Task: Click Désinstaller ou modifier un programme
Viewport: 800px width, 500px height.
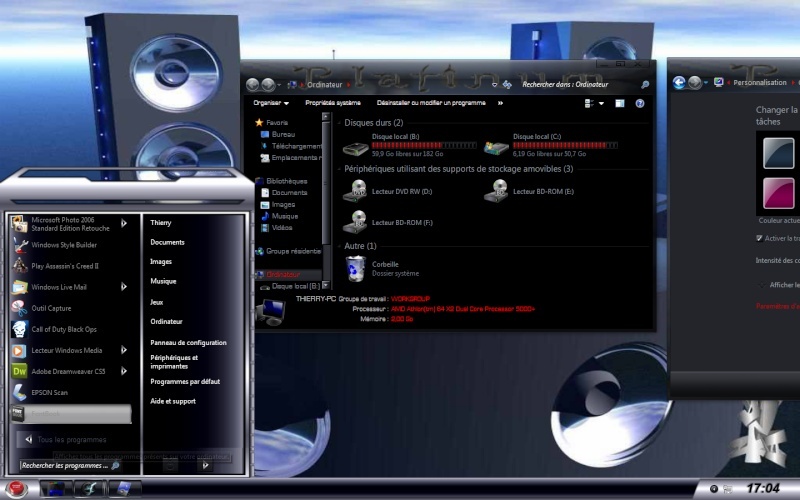Action: (x=431, y=103)
